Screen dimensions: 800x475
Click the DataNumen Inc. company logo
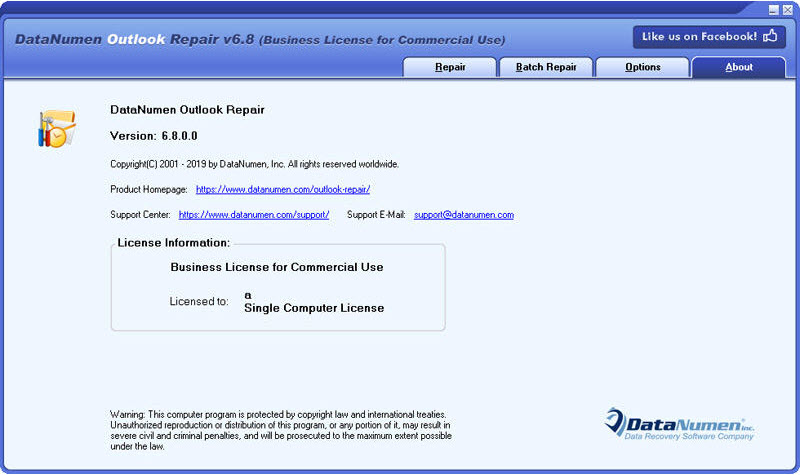point(679,424)
